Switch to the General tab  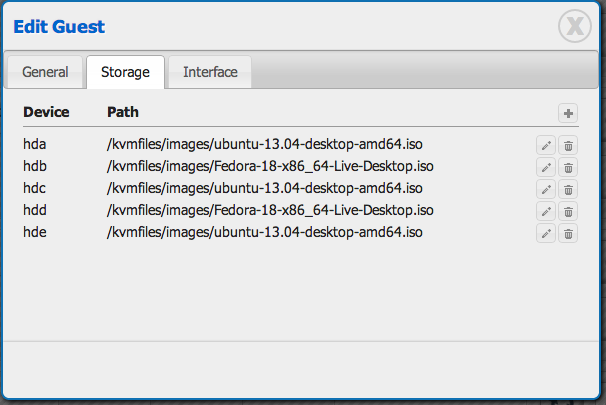coord(45,72)
